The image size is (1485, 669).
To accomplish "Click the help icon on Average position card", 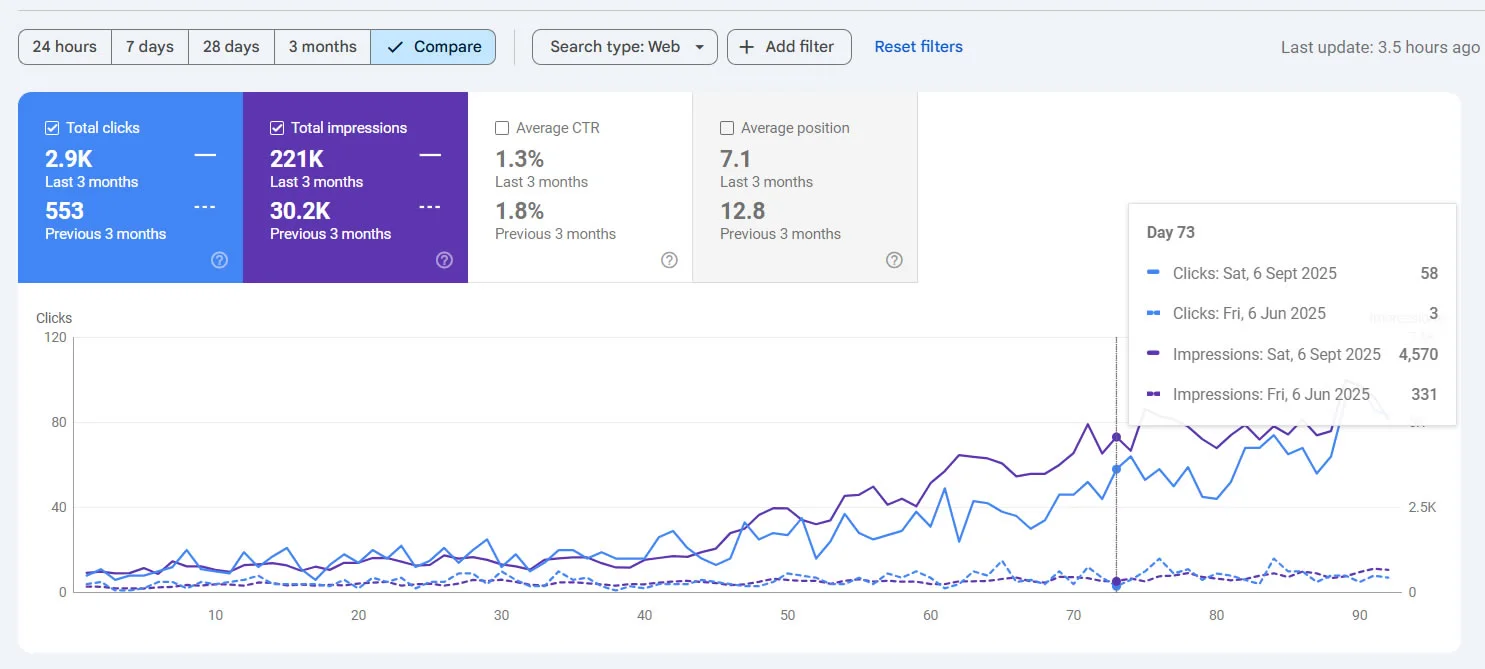I will (x=894, y=260).
